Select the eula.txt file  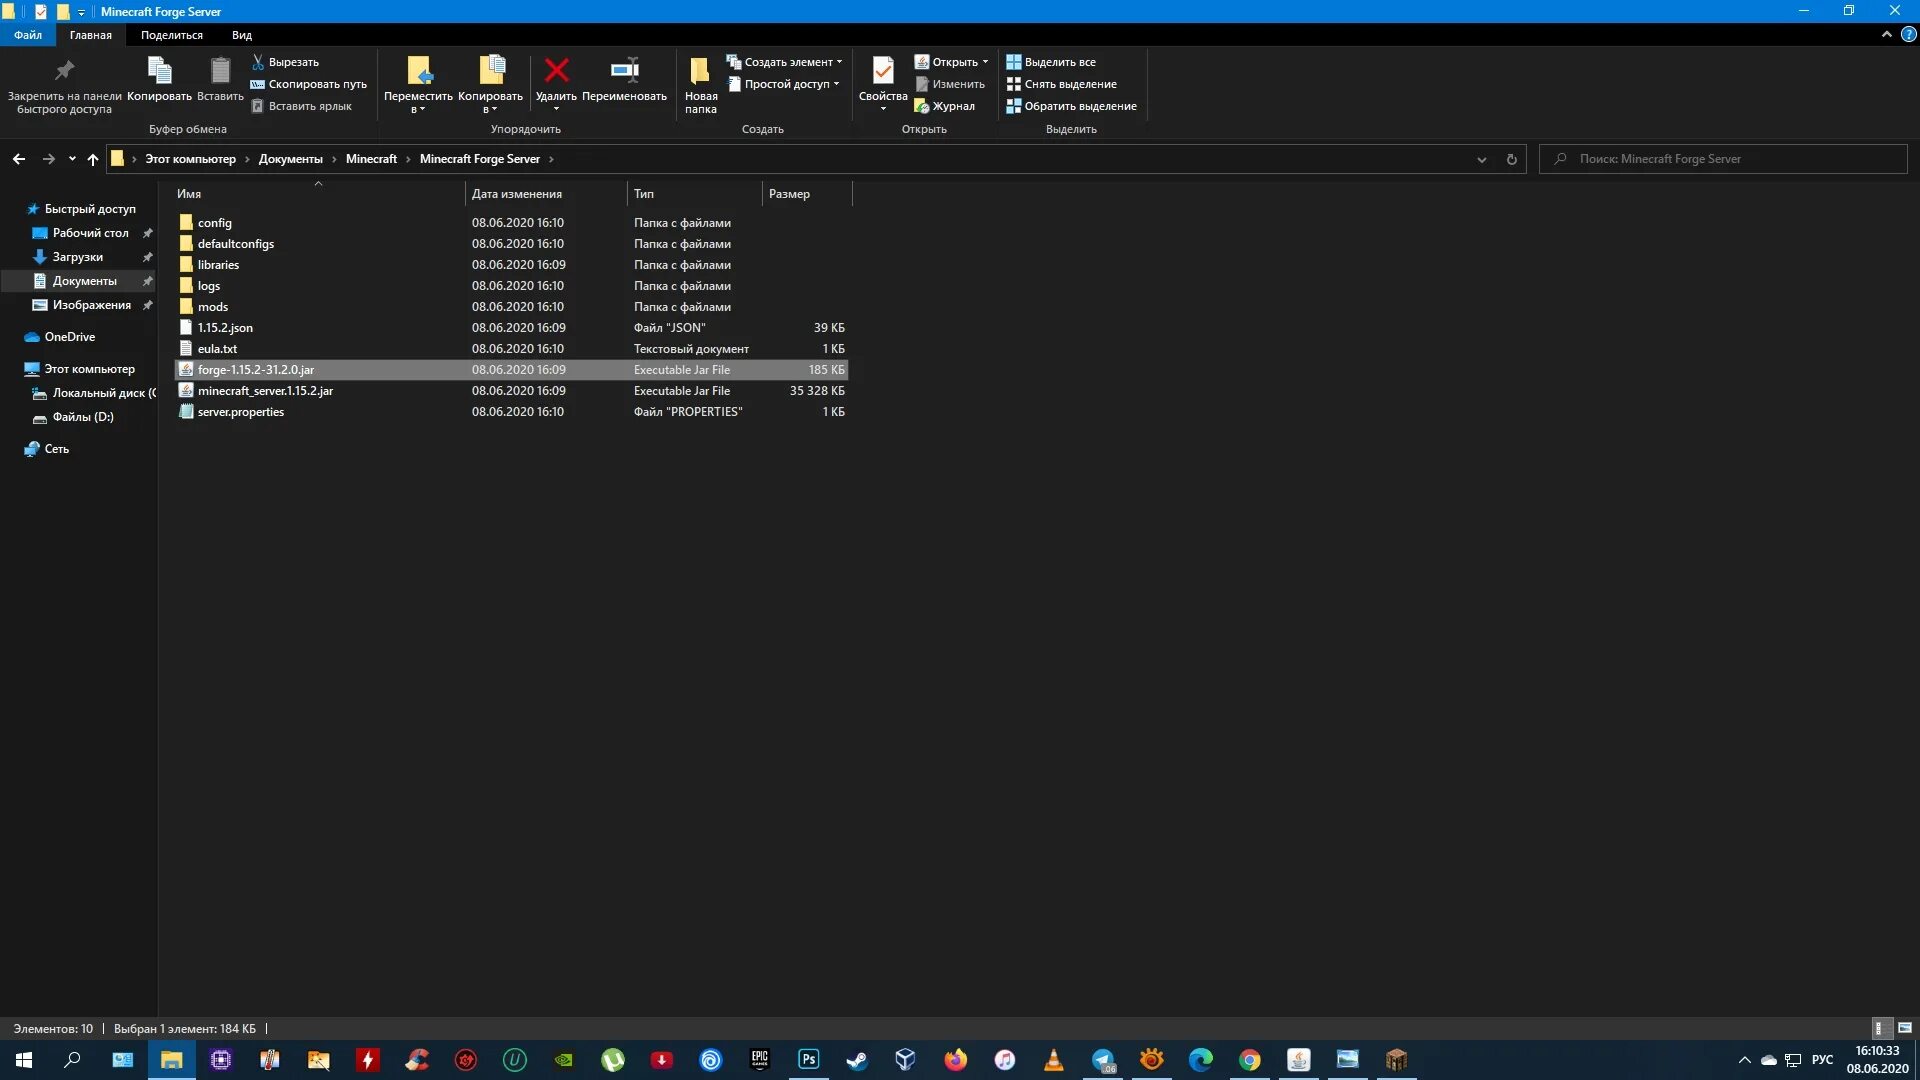pyautogui.click(x=511, y=349)
